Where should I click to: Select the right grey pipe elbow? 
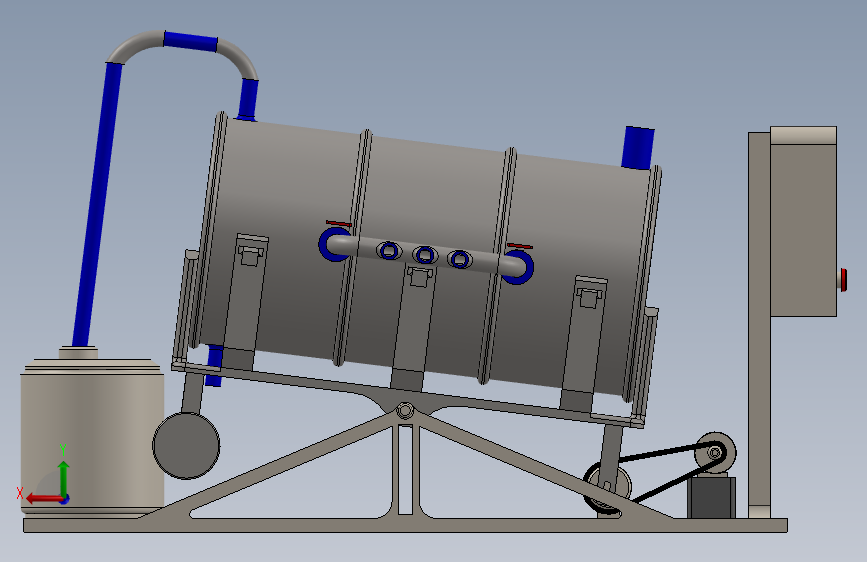pos(238,58)
